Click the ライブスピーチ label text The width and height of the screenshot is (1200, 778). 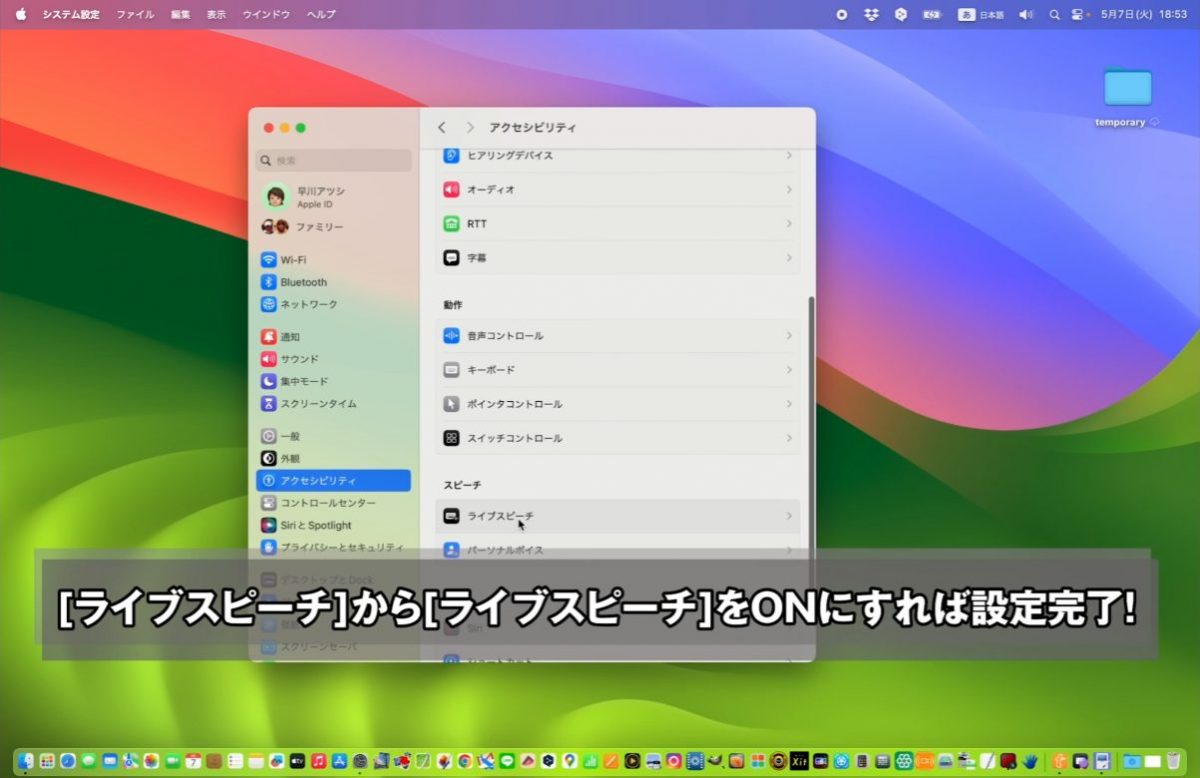click(500, 516)
